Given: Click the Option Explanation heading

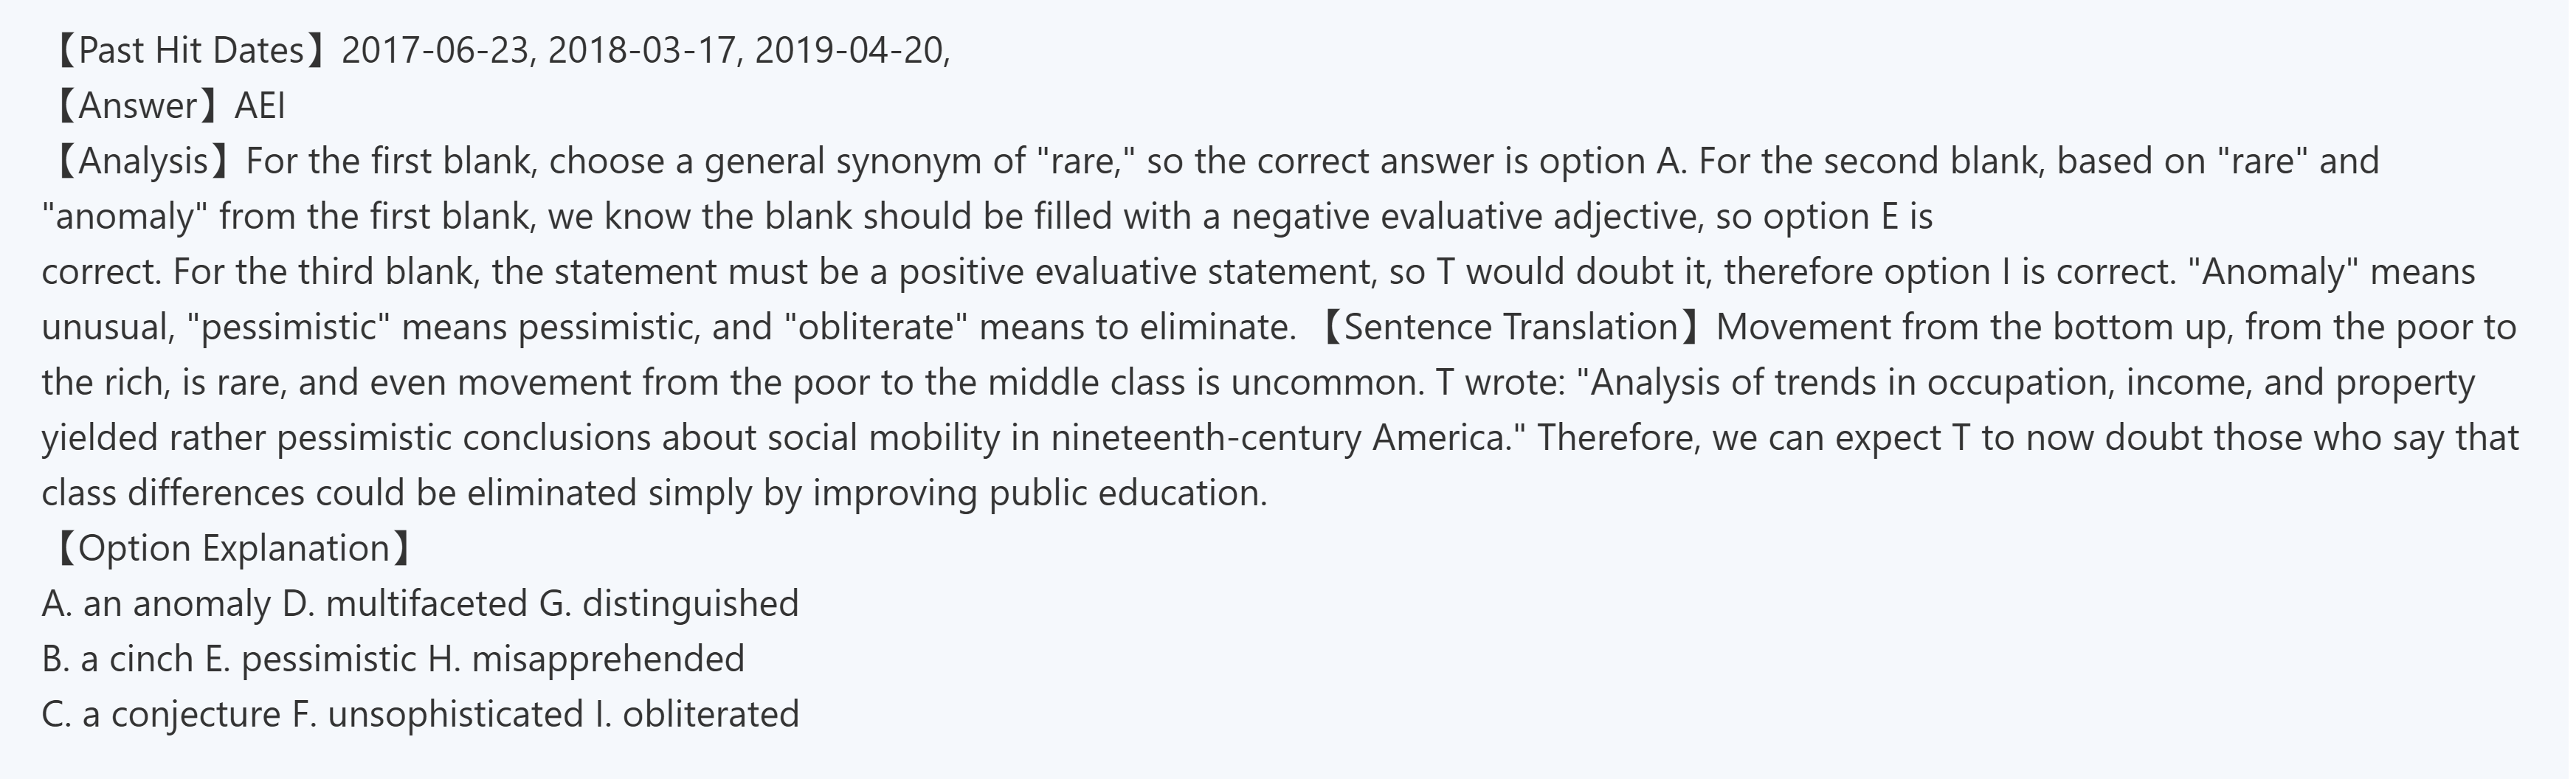Looking at the screenshot, I should click(233, 548).
